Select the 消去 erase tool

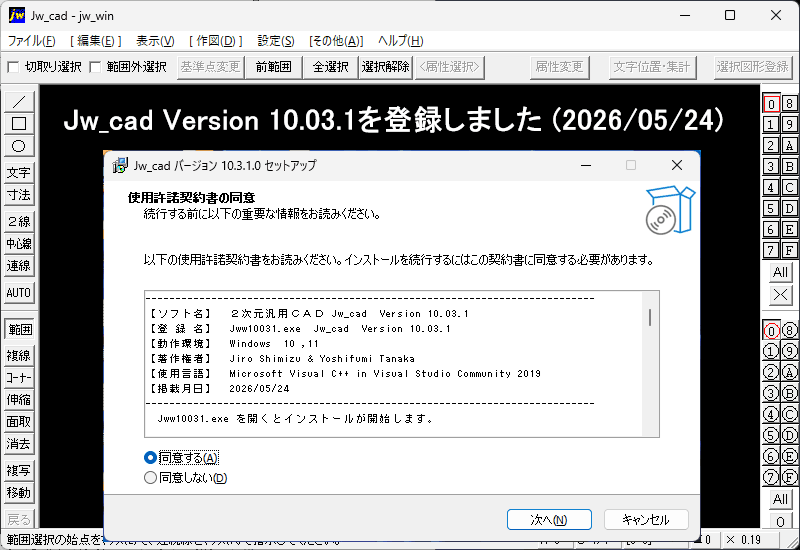tap(19, 444)
